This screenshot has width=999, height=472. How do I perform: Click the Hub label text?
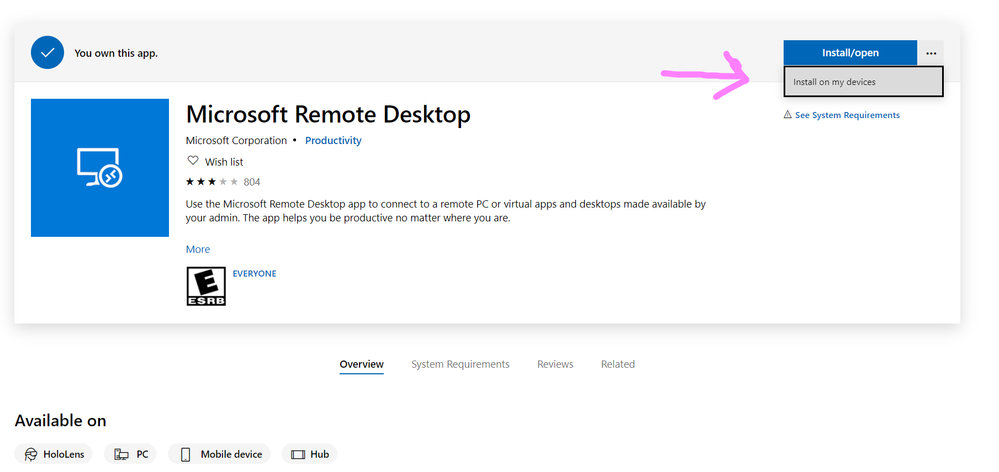click(319, 454)
